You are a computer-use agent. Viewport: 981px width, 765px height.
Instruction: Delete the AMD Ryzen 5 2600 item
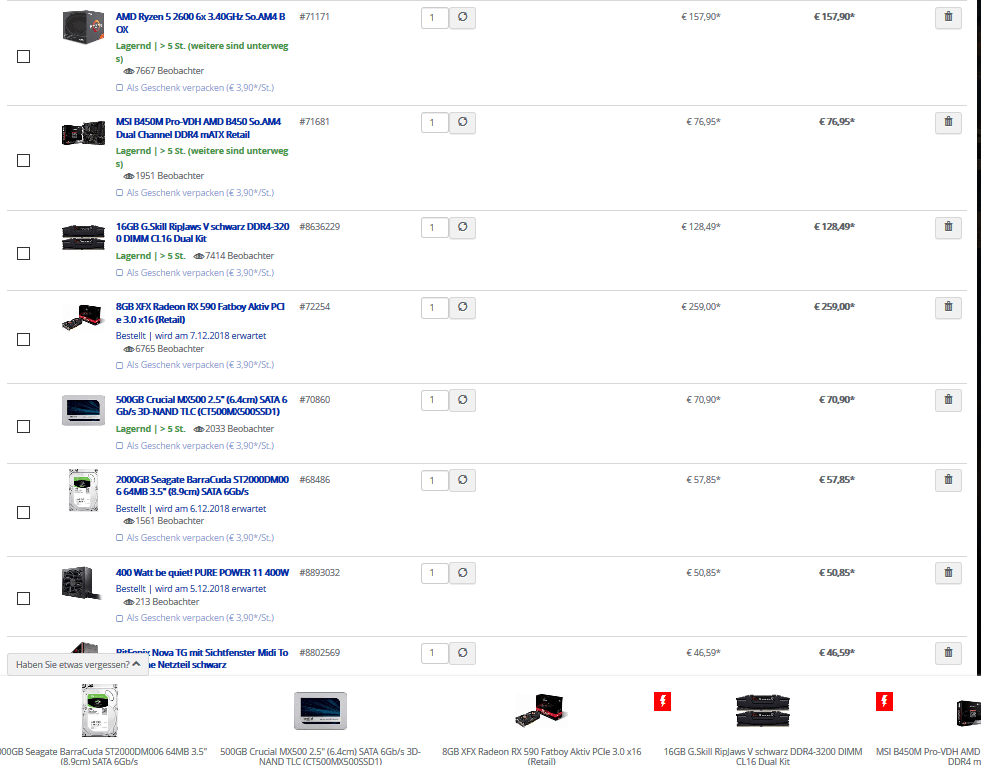point(948,18)
